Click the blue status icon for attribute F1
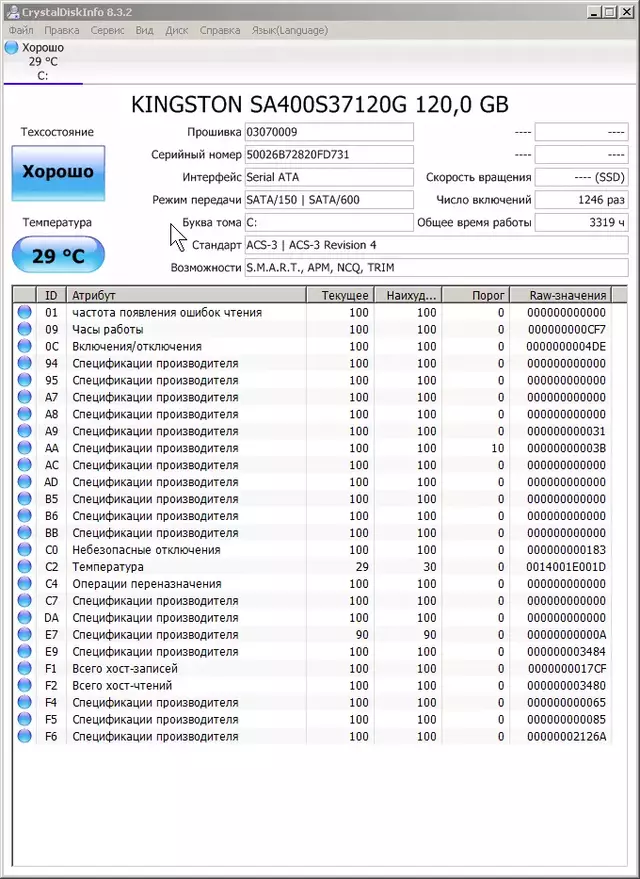640x879 pixels. pos(24,668)
